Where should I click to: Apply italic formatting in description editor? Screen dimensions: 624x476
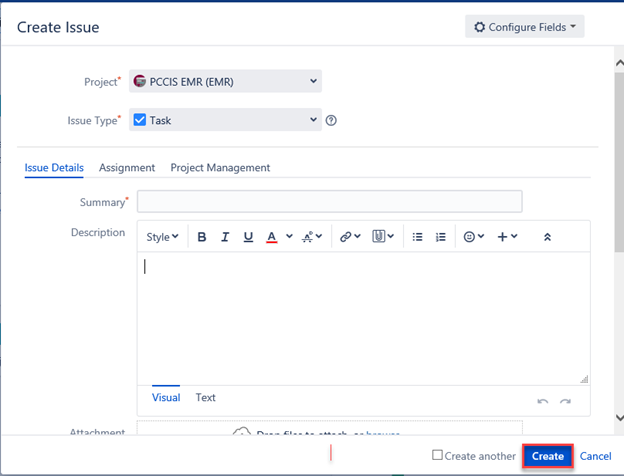(225, 237)
